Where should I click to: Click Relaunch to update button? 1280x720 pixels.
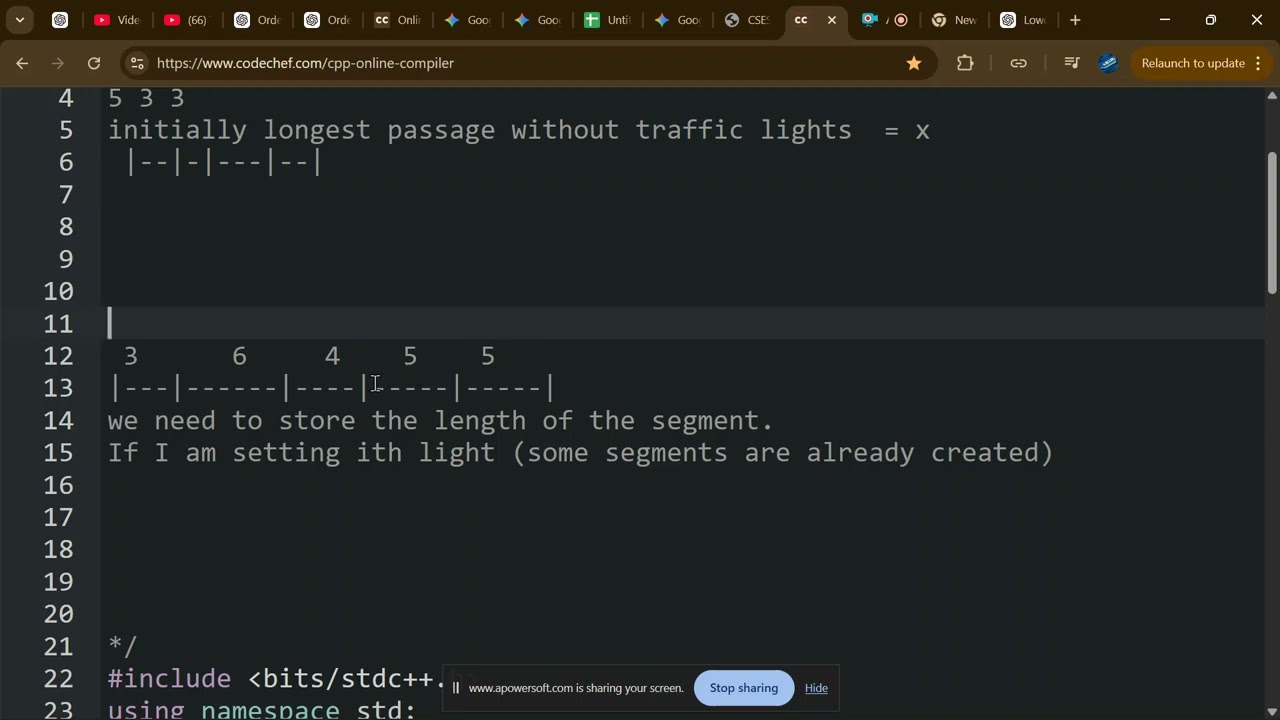tap(1193, 63)
